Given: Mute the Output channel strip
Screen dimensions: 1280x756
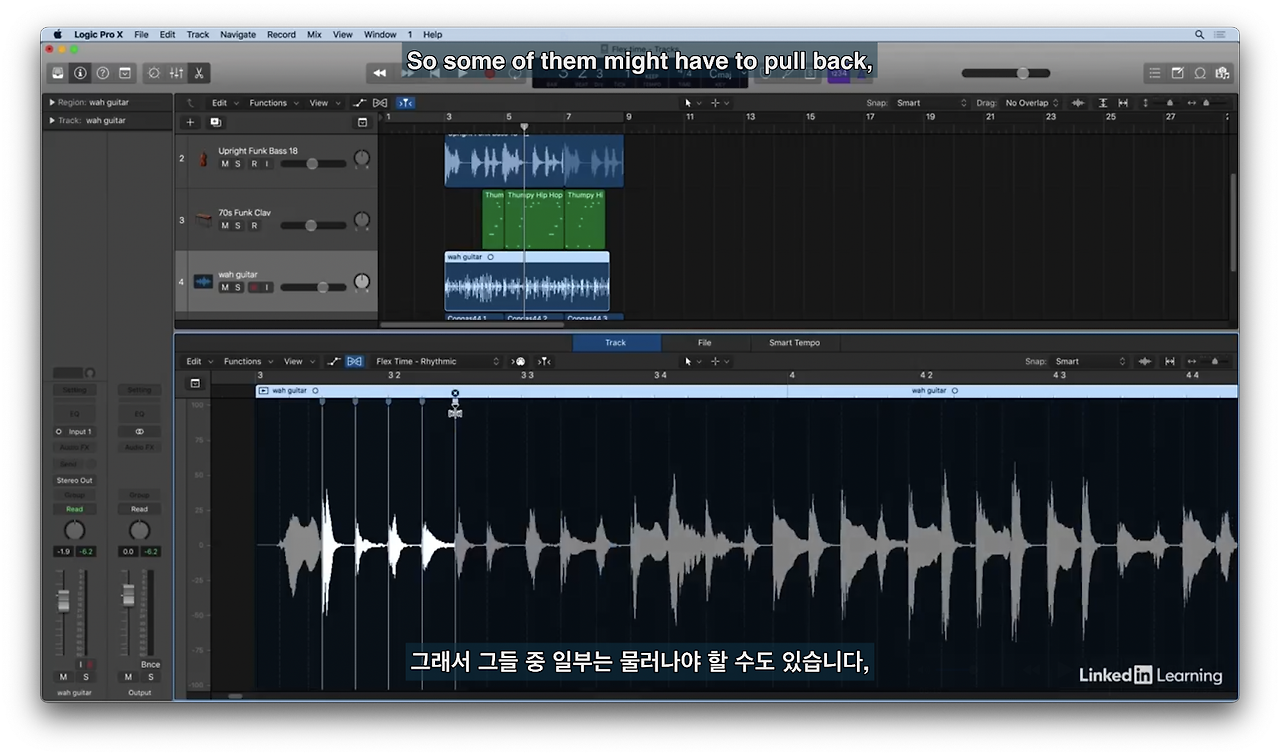Looking at the screenshot, I should (x=128, y=677).
